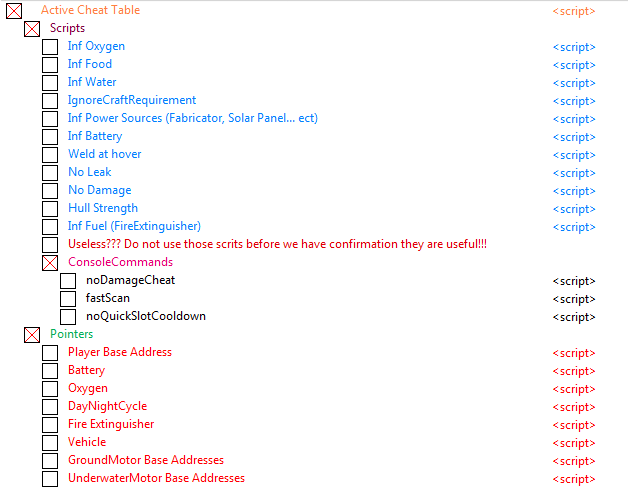
Task: Select the Player Base Address entry
Action: pos(120,352)
